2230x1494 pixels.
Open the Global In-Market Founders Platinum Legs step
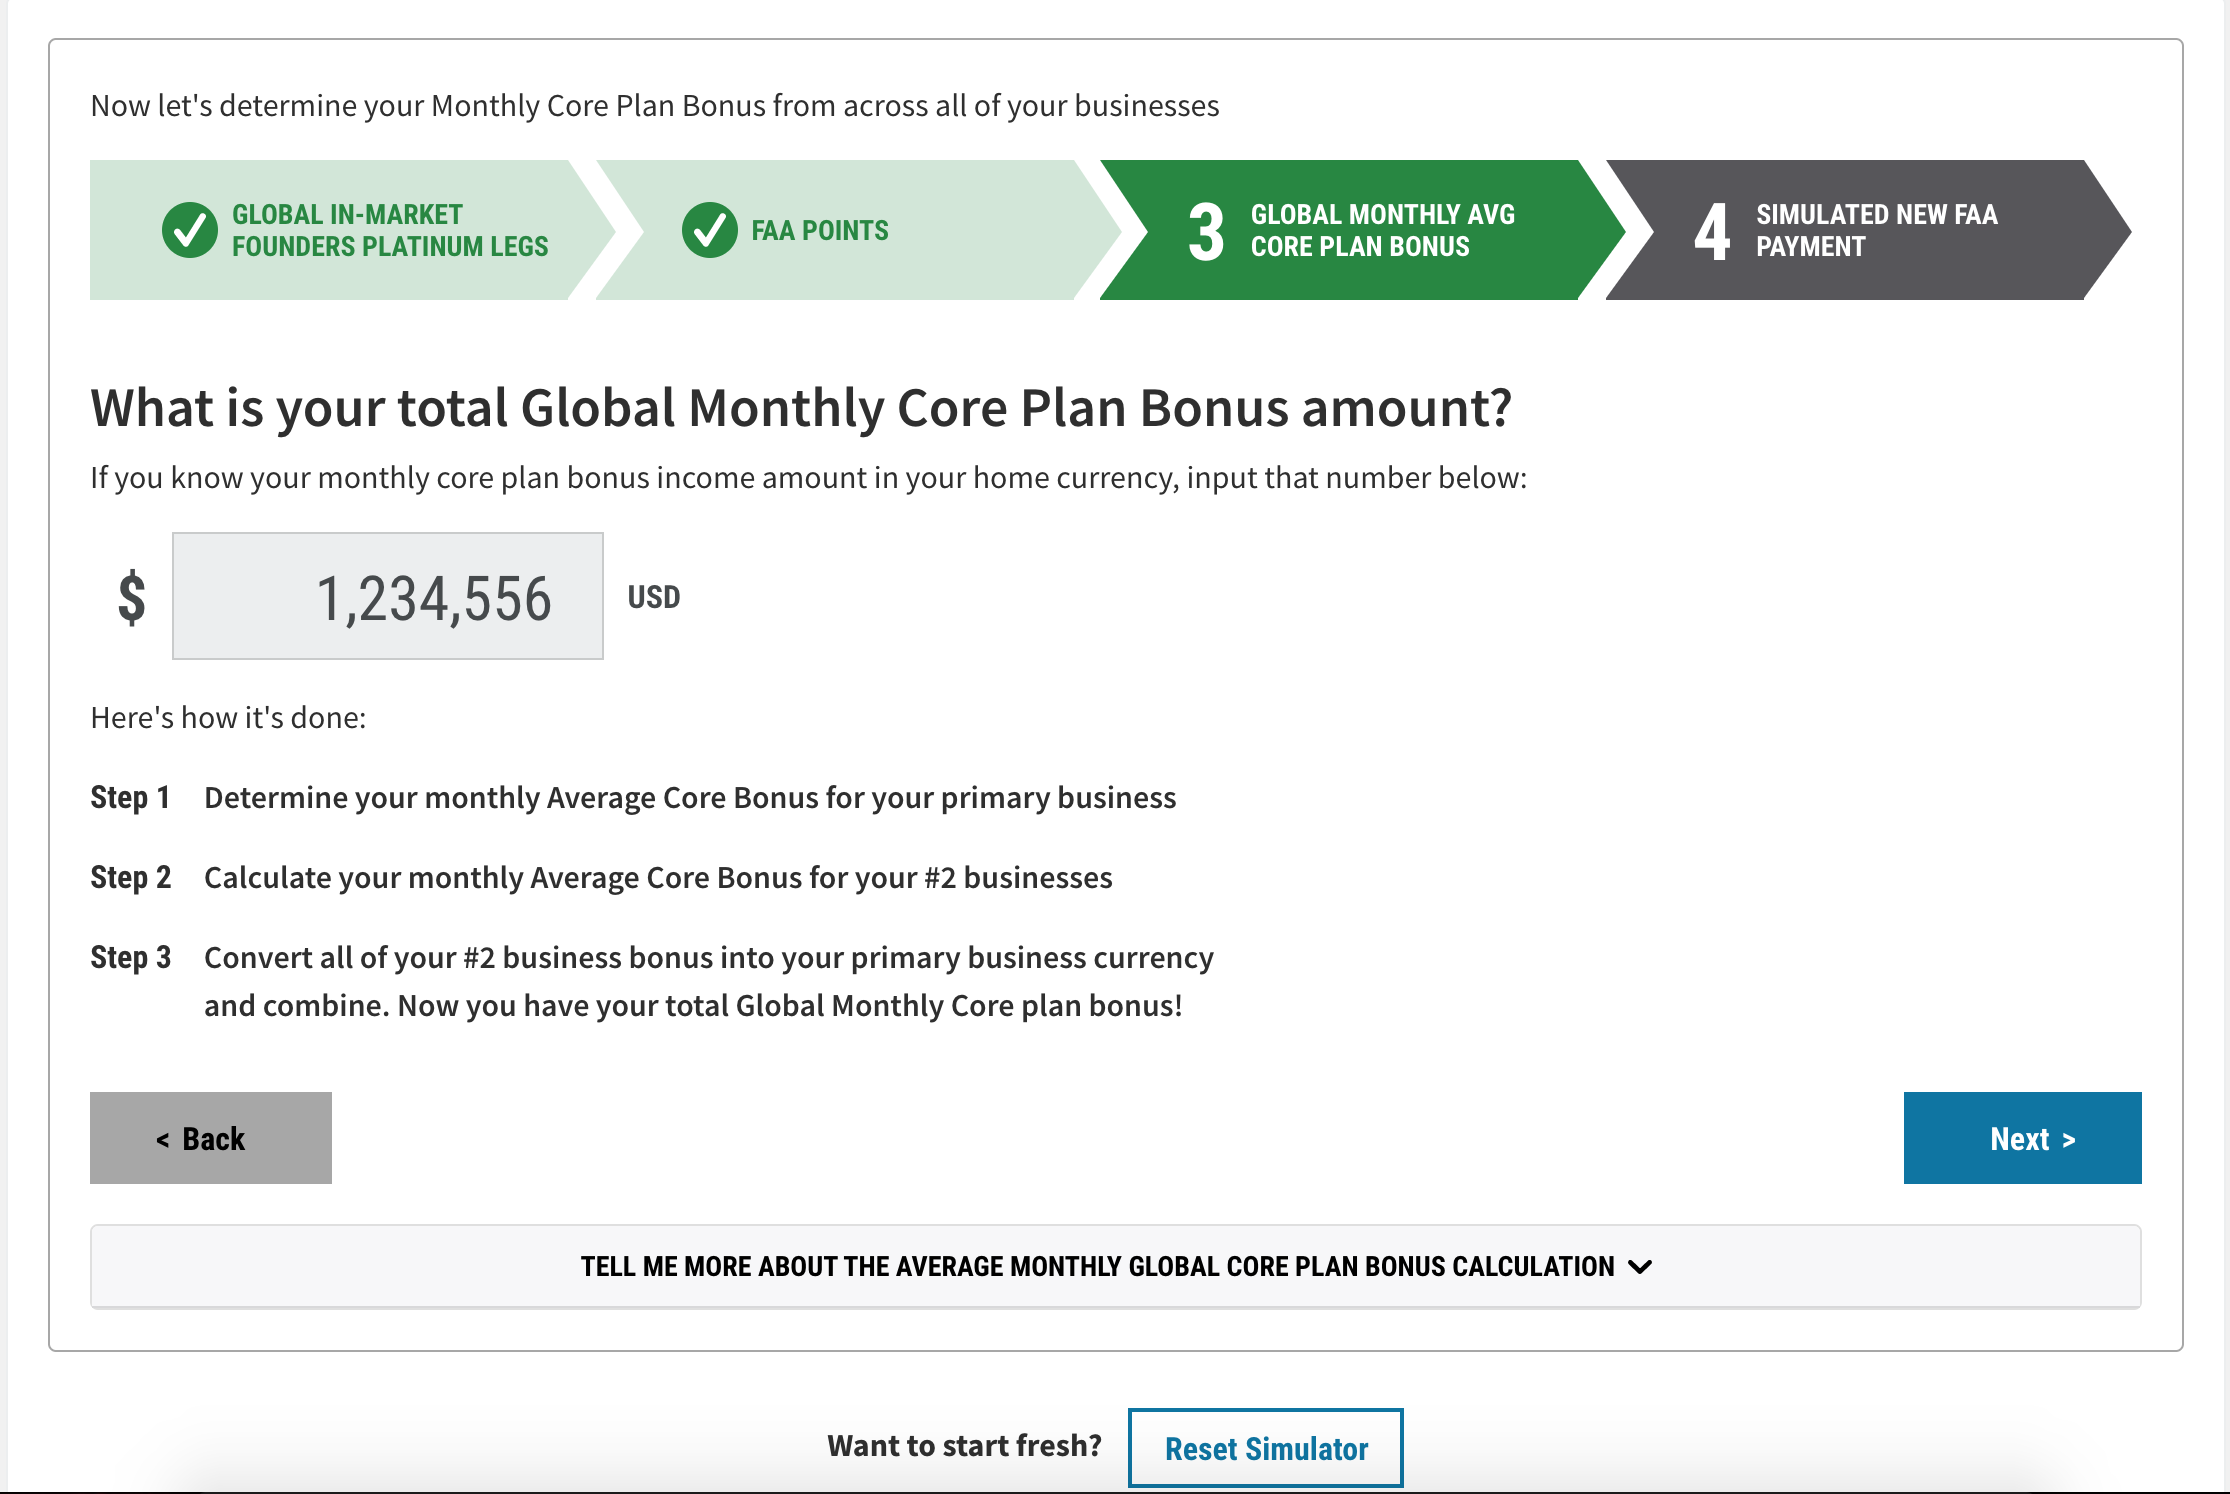pyautogui.click(x=389, y=230)
